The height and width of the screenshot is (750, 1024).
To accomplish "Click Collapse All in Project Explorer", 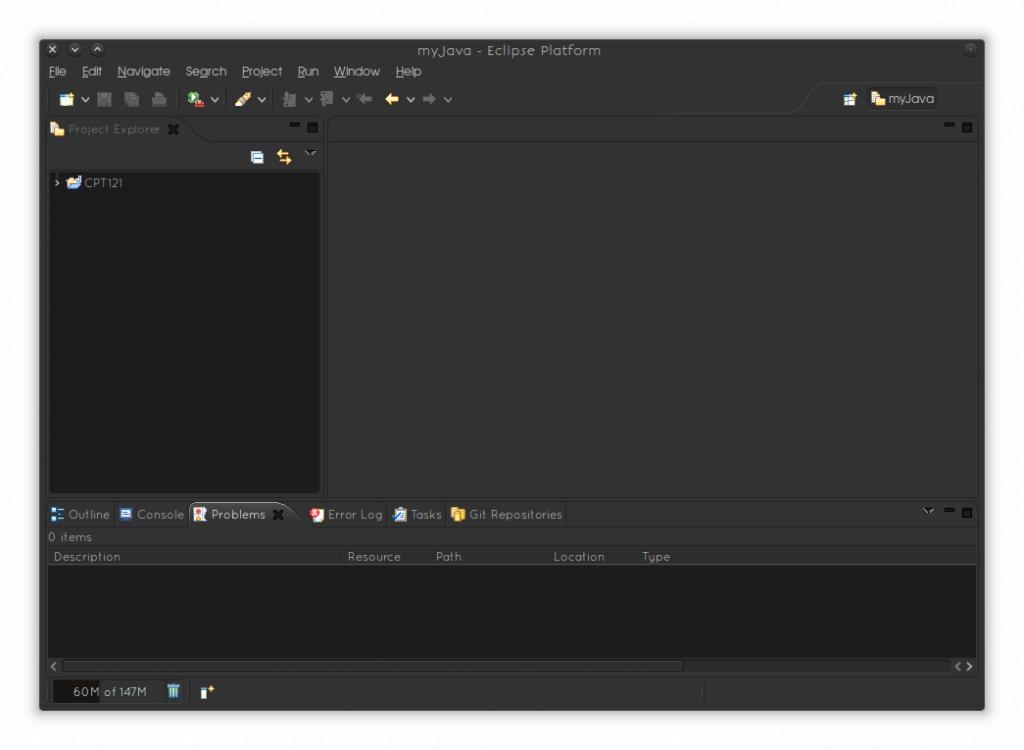I will point(257,157).
